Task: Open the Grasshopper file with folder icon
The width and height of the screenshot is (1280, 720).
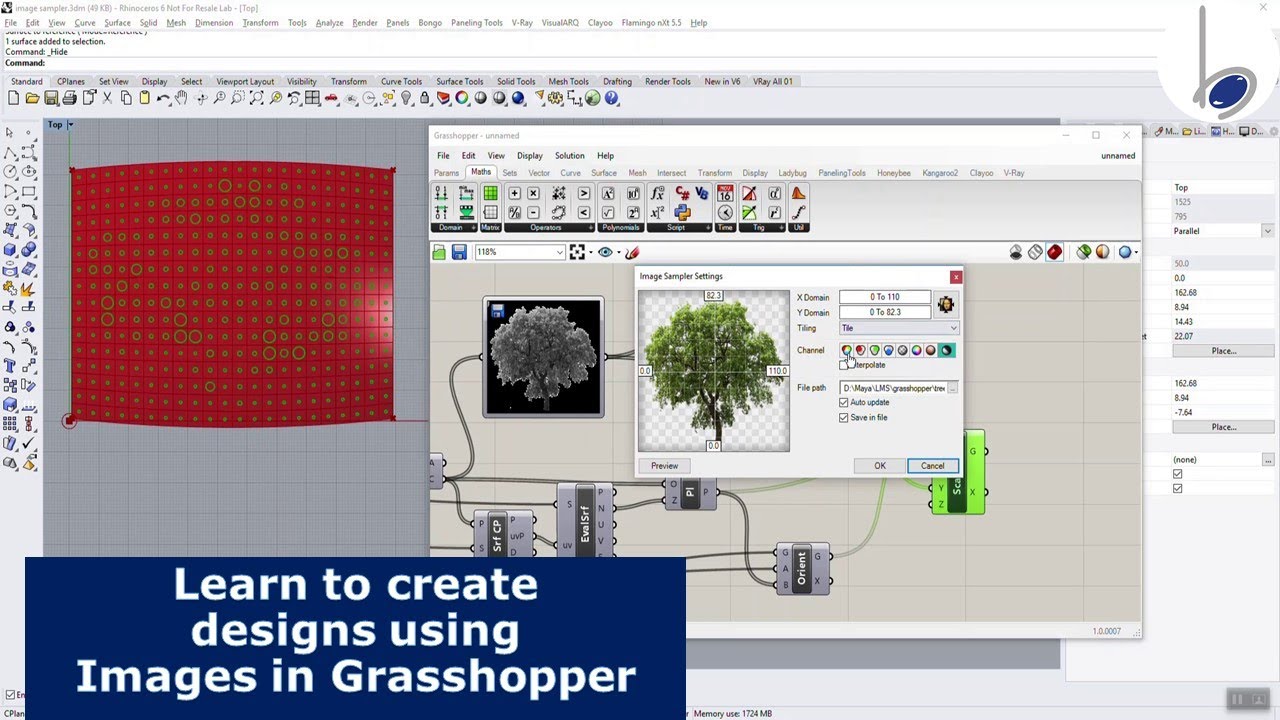Action: 439,252
